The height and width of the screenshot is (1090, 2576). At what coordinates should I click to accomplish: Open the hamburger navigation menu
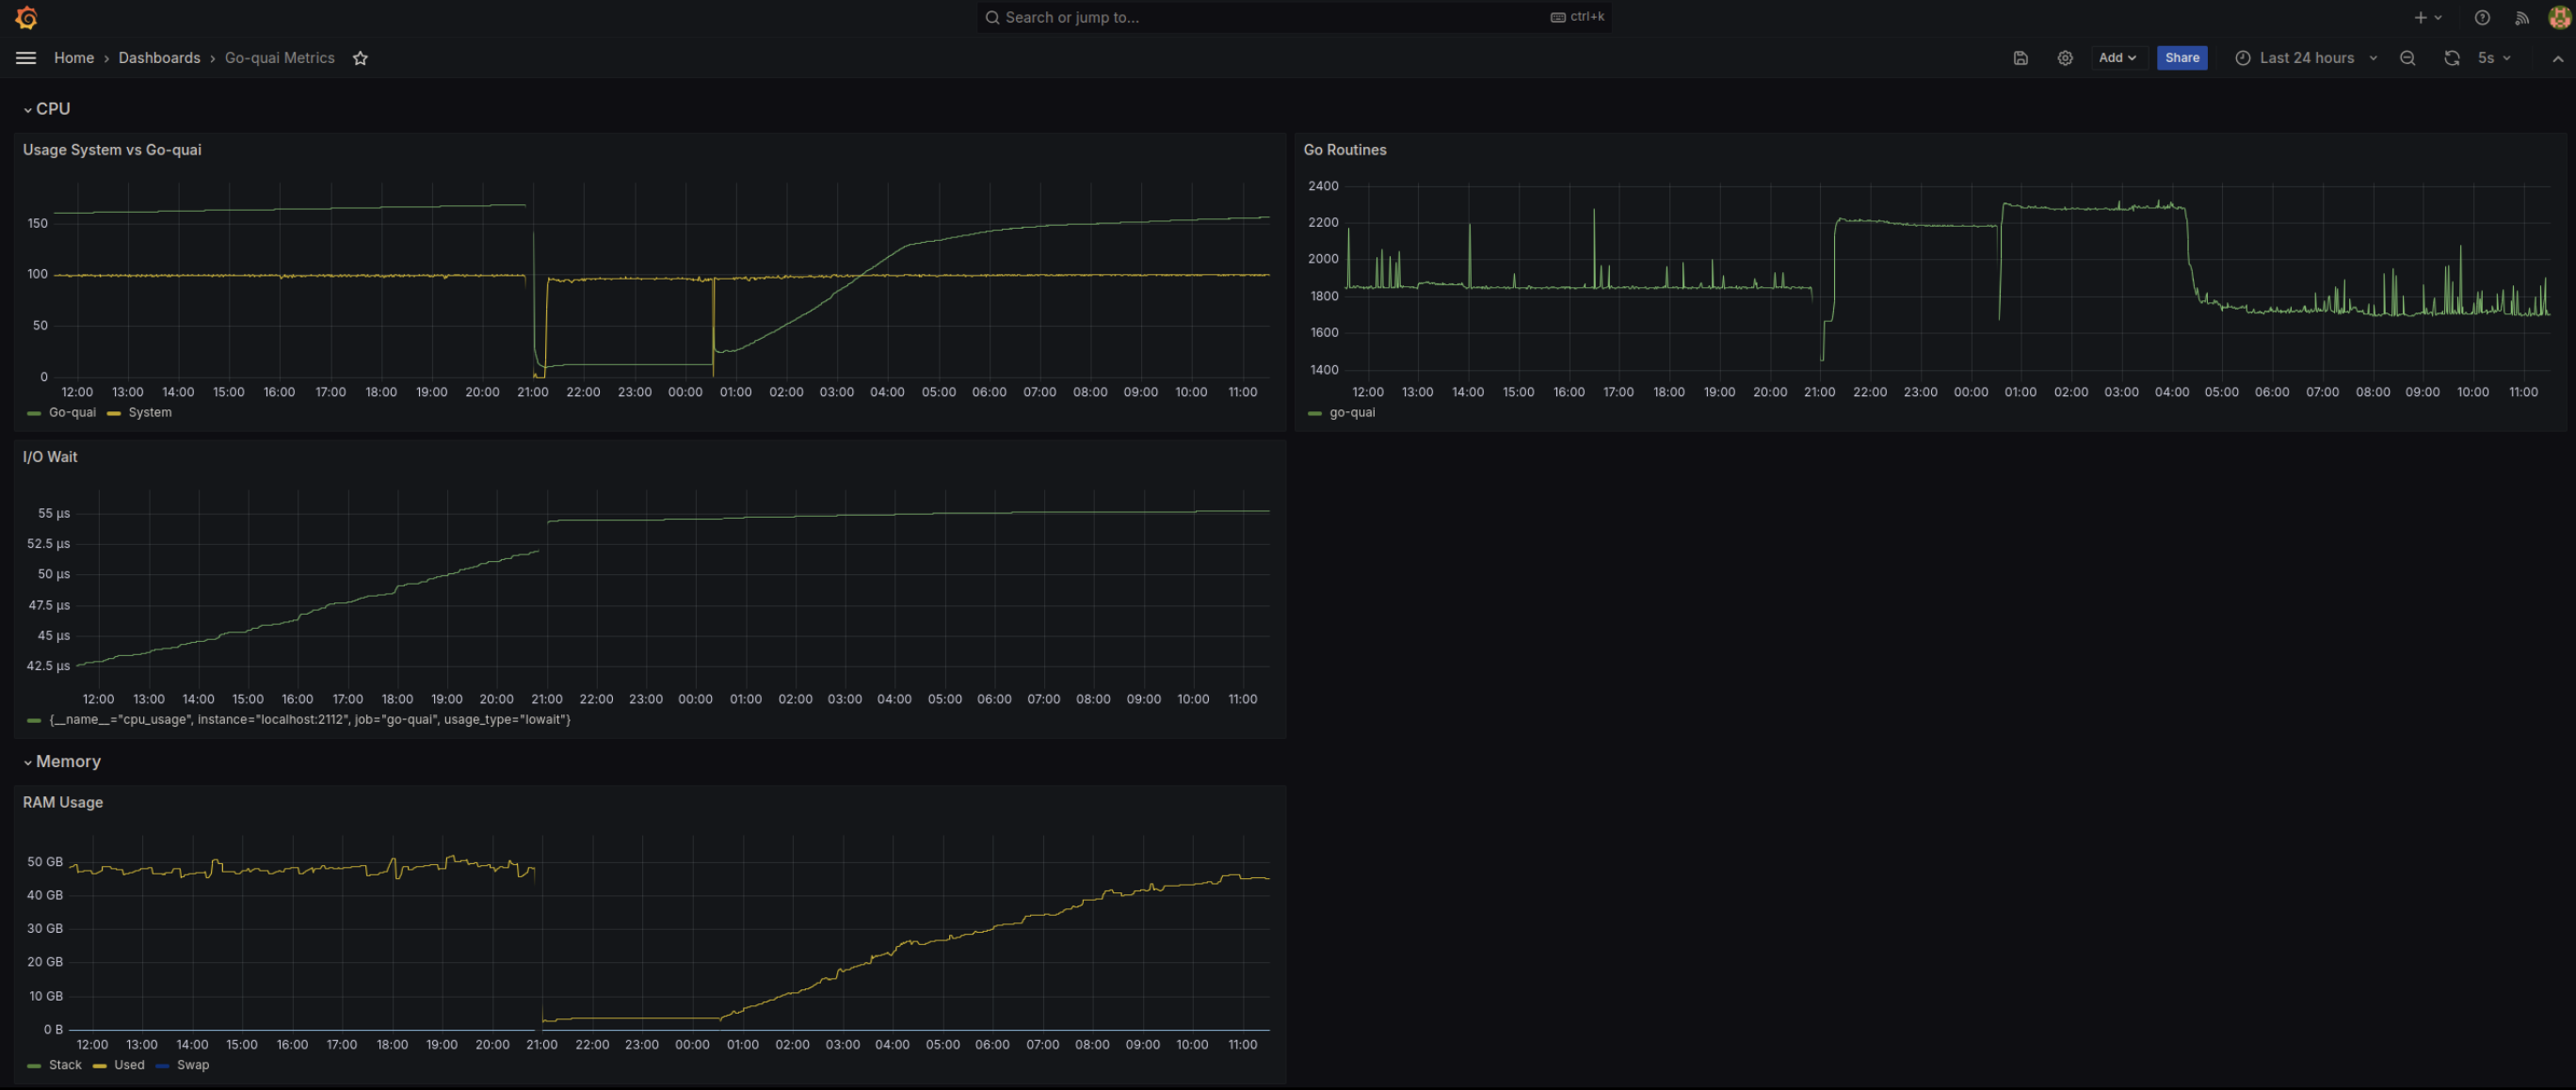tap(26, 58)
